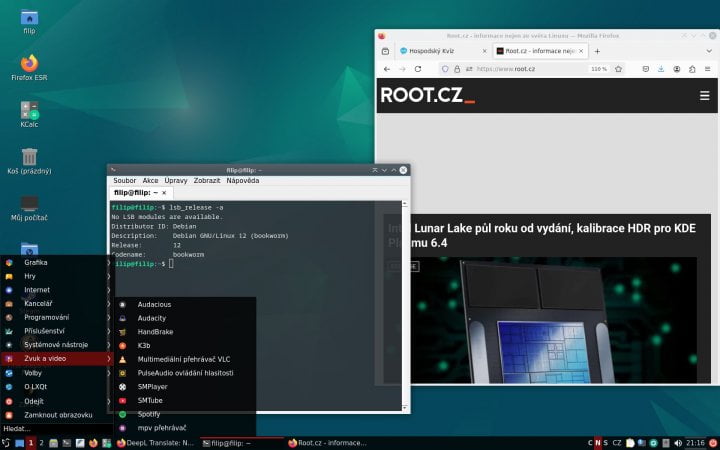Click the Firefox URL address field
The width and height of the screenshot is (720, 450).
(530, 69)
